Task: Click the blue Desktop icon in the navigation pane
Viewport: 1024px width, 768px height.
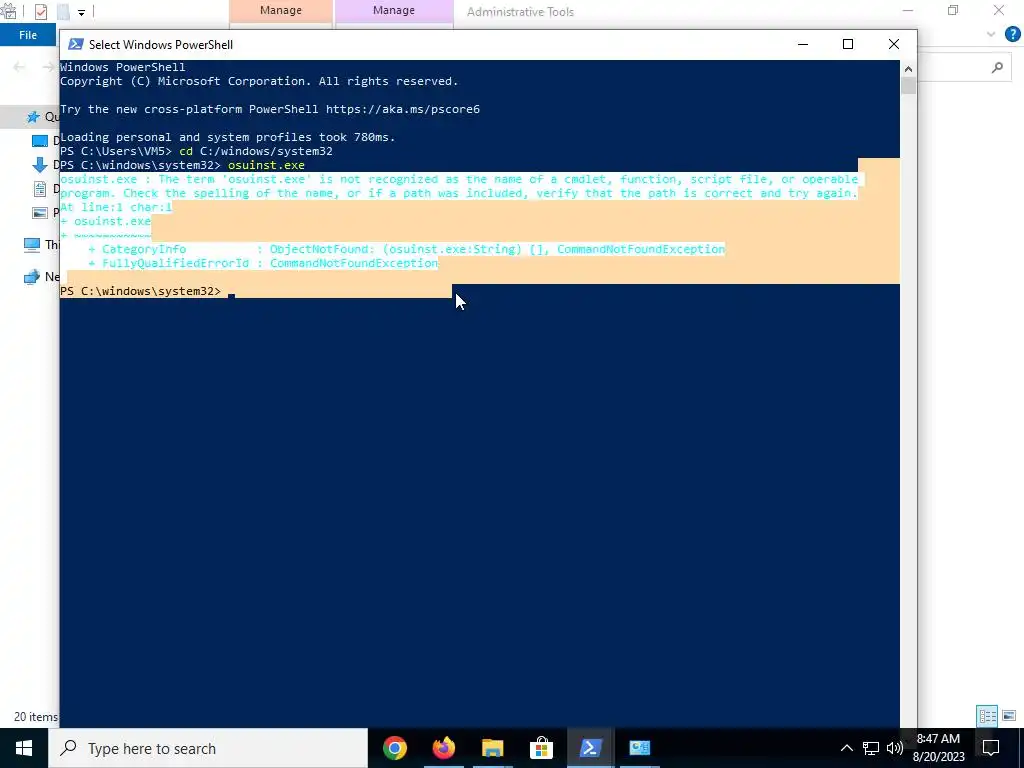Action: (40, 141)
